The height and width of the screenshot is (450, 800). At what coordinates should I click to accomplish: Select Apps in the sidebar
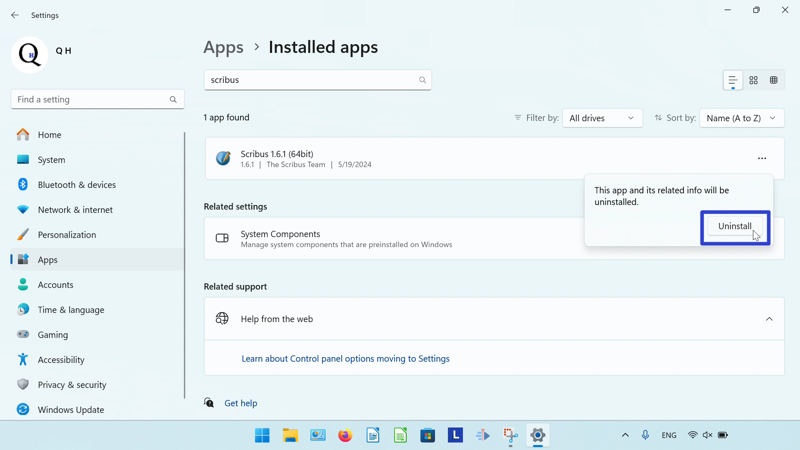click(x=97, y=260)
